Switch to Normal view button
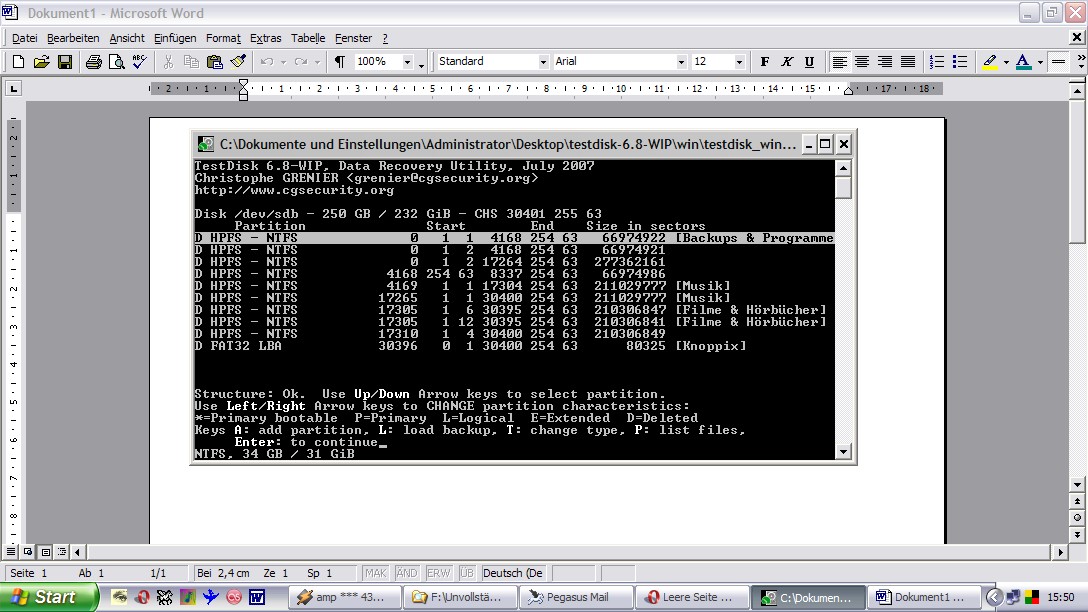 [11, 552]
